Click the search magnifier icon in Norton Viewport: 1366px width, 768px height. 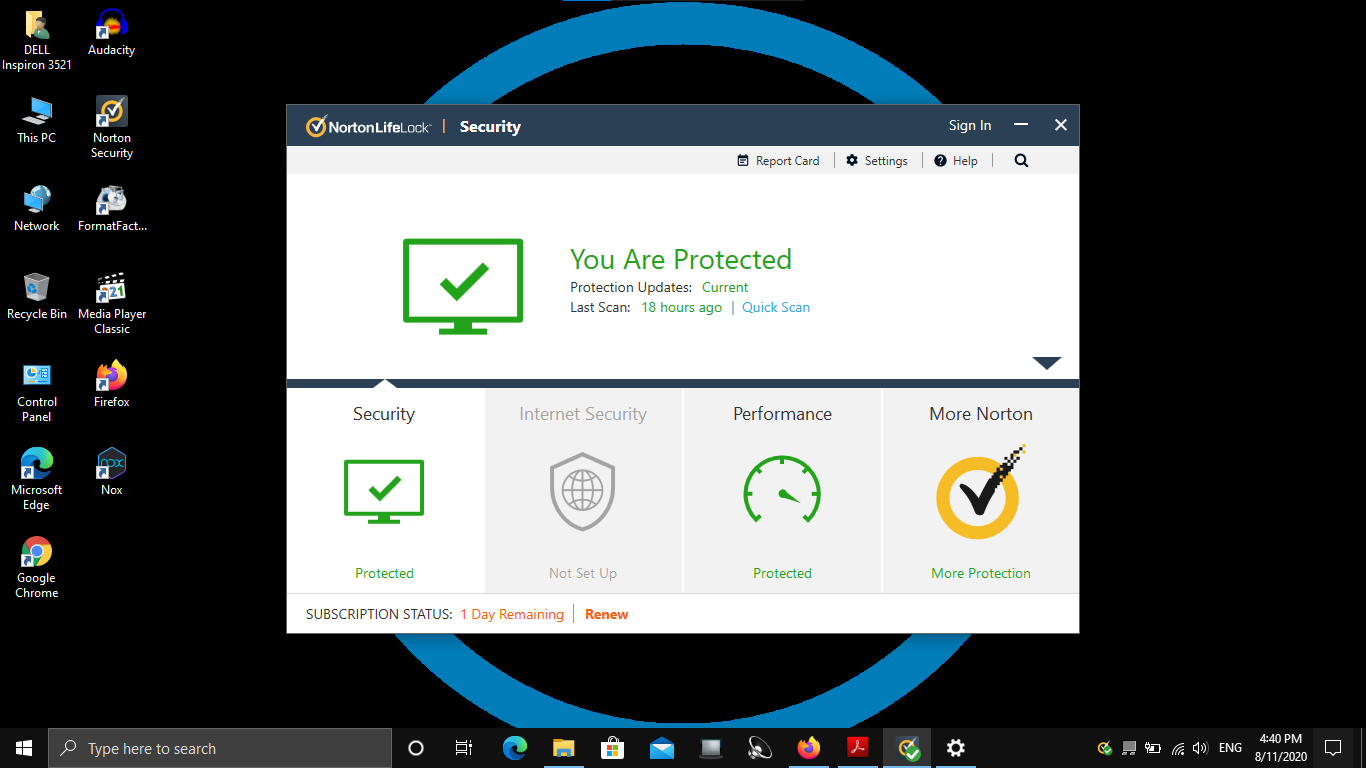click(x=1021, y=160)
